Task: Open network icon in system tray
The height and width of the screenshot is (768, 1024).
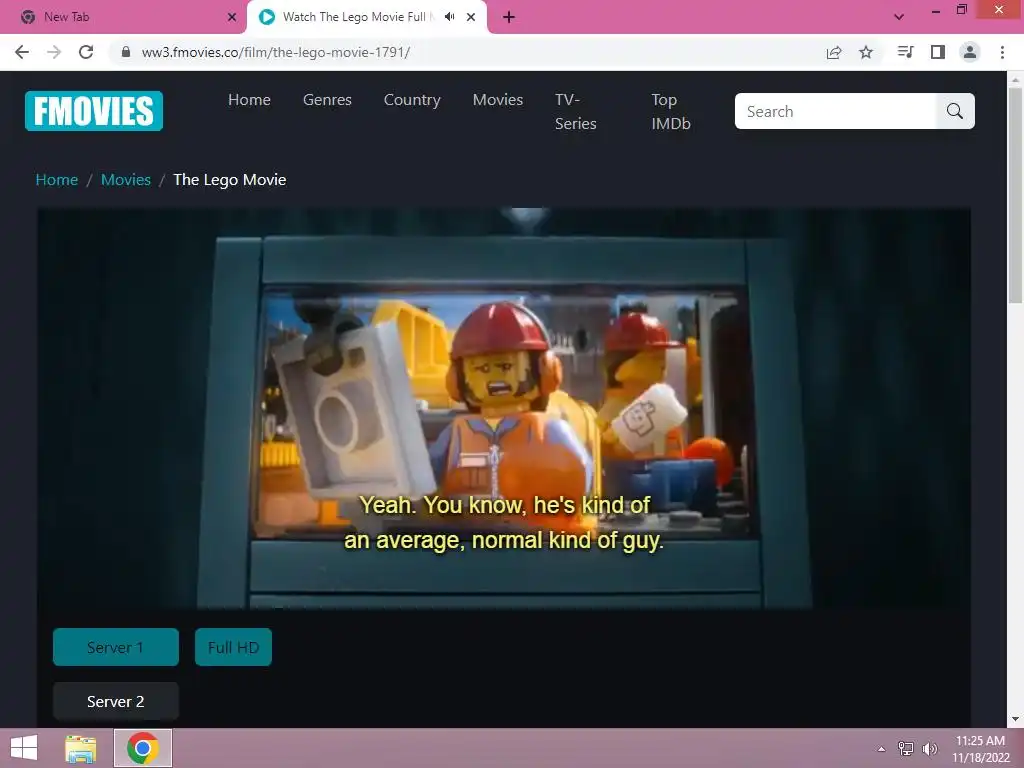Action: point(906,749)
